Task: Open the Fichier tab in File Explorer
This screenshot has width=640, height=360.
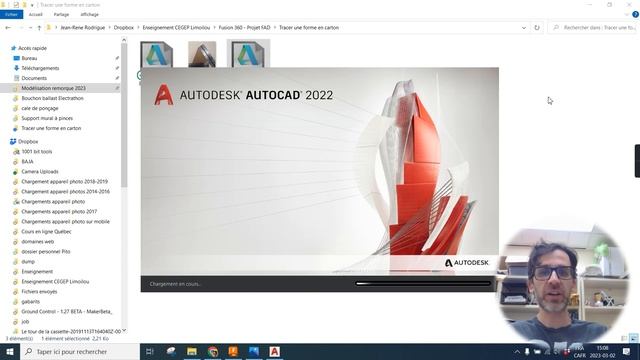Action: point(11,14)
